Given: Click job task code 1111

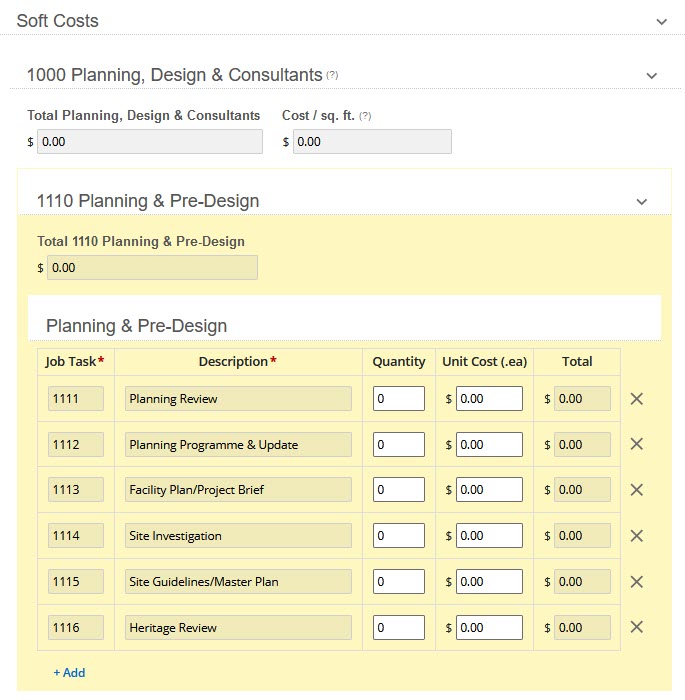Looking at the screenshot, I should (x=76, y=399).
